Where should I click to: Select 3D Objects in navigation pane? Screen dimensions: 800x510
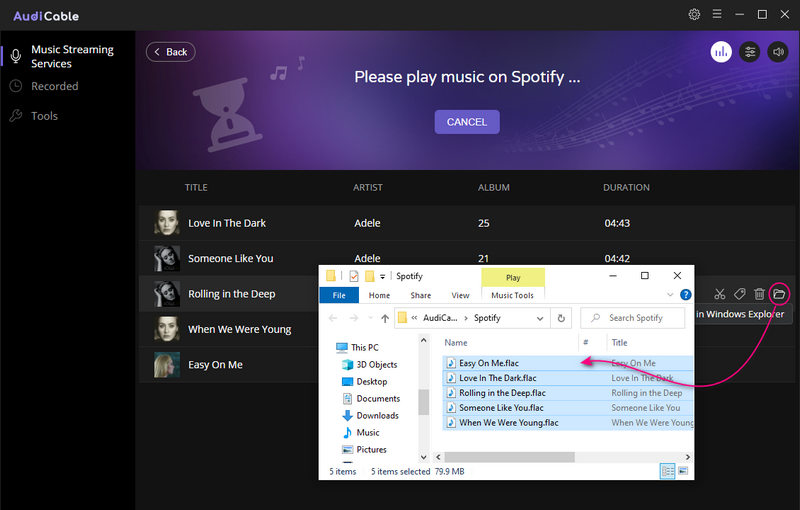point(377,365)
